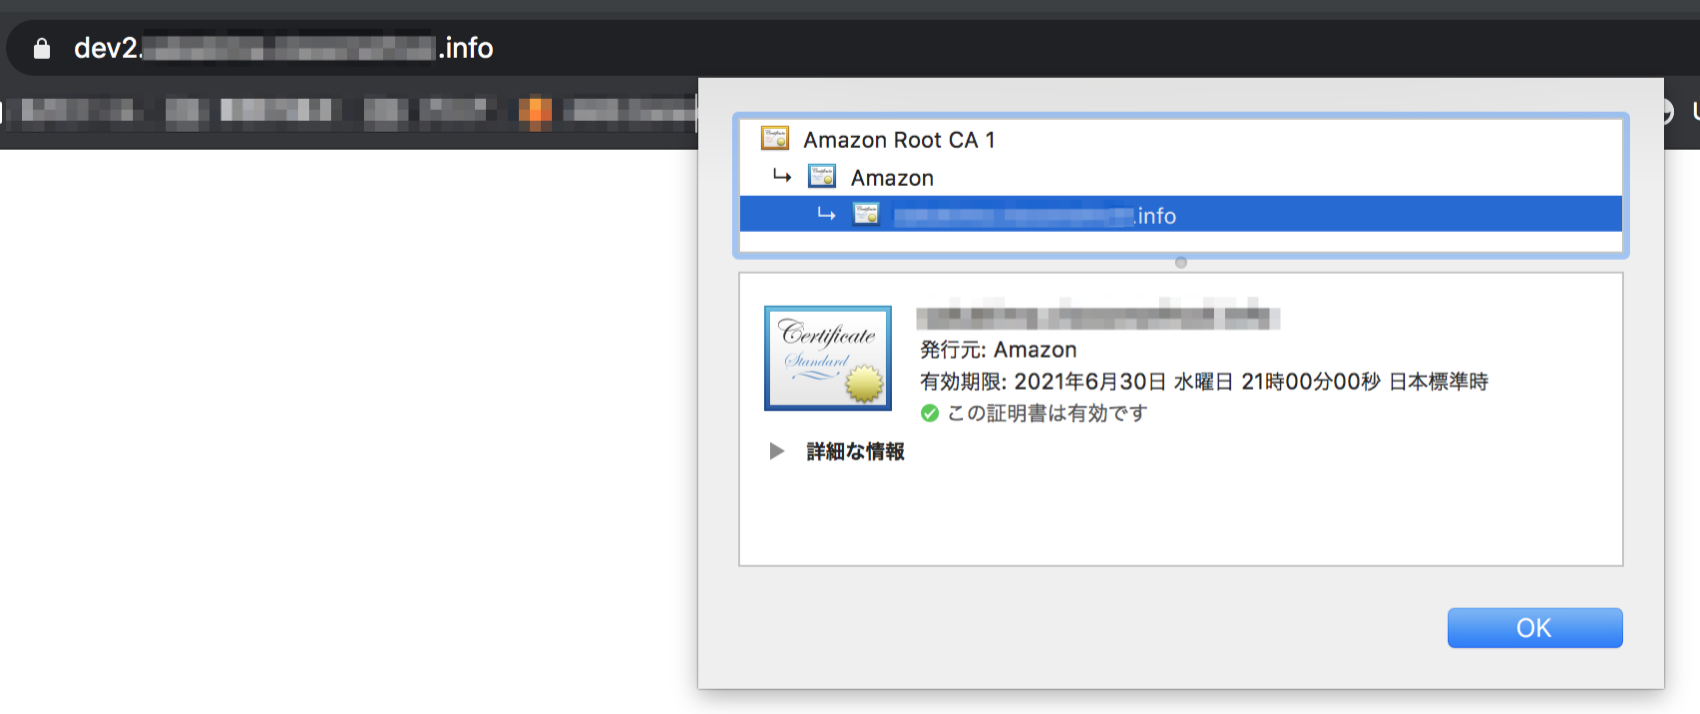Click the この証明書は有効です status text
This screenshot has height=714, width=1700.
(1047, 413)
